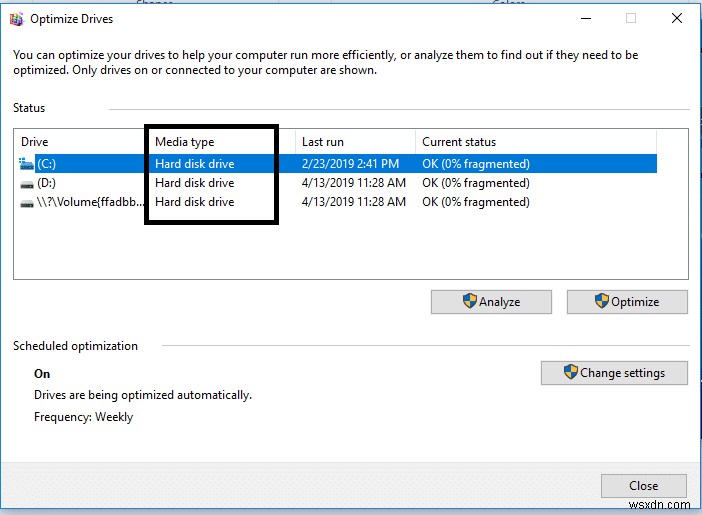Screen dimensions: 702x515
Task: Click 'Drives are being optimized automatically.' text
Action: pos(143,395)
